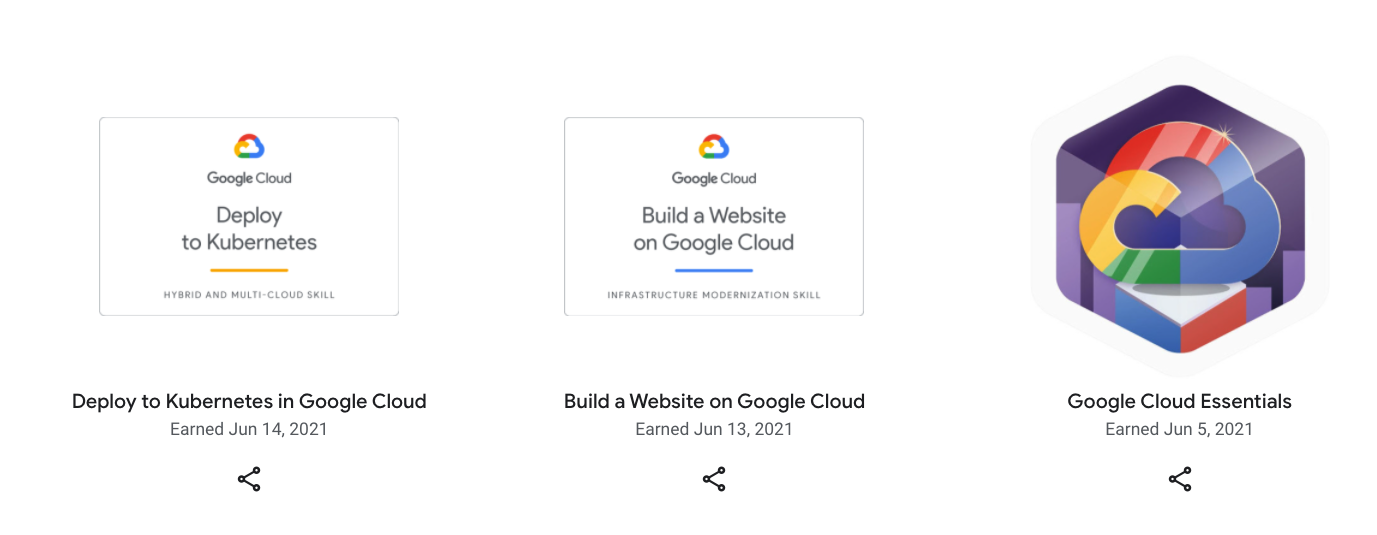Image resolution: width=1377 pixels, height=535 pixels.
Task: Click the orange line on the Kubernetes badge
Action: [x=249, y=270]
